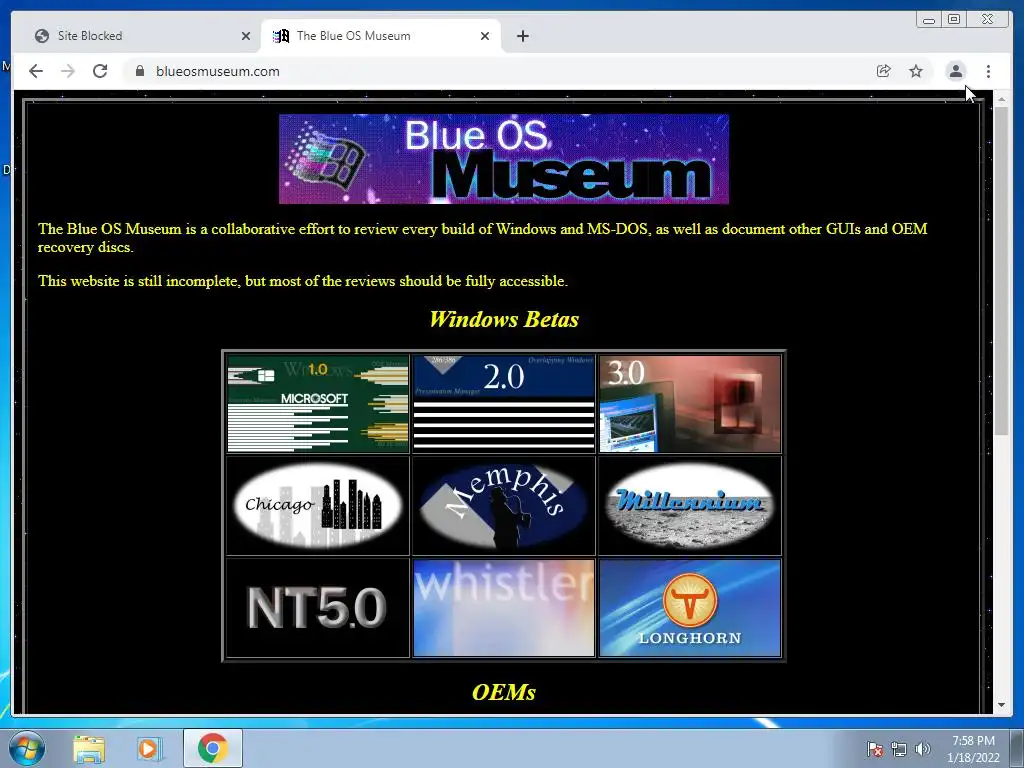Close the Chrome window
The height and width of the screenshot is (768, 1024).
[988, 20]
